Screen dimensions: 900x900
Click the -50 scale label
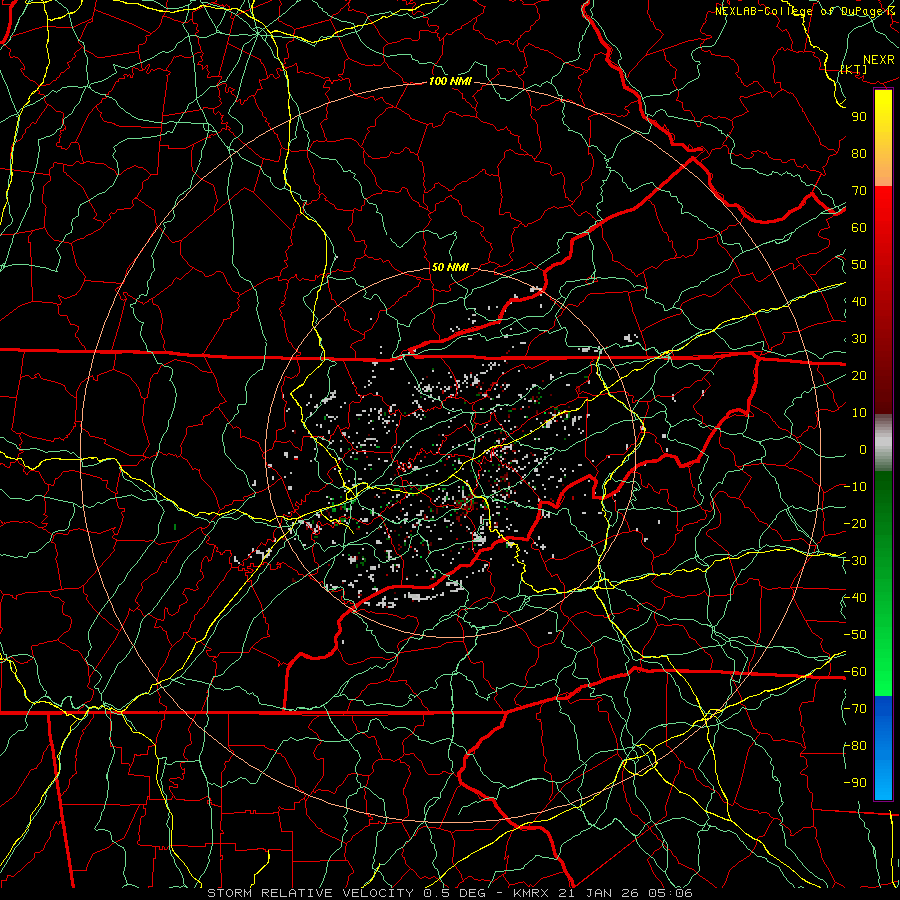pyautogui.click(x=855, y=635)
